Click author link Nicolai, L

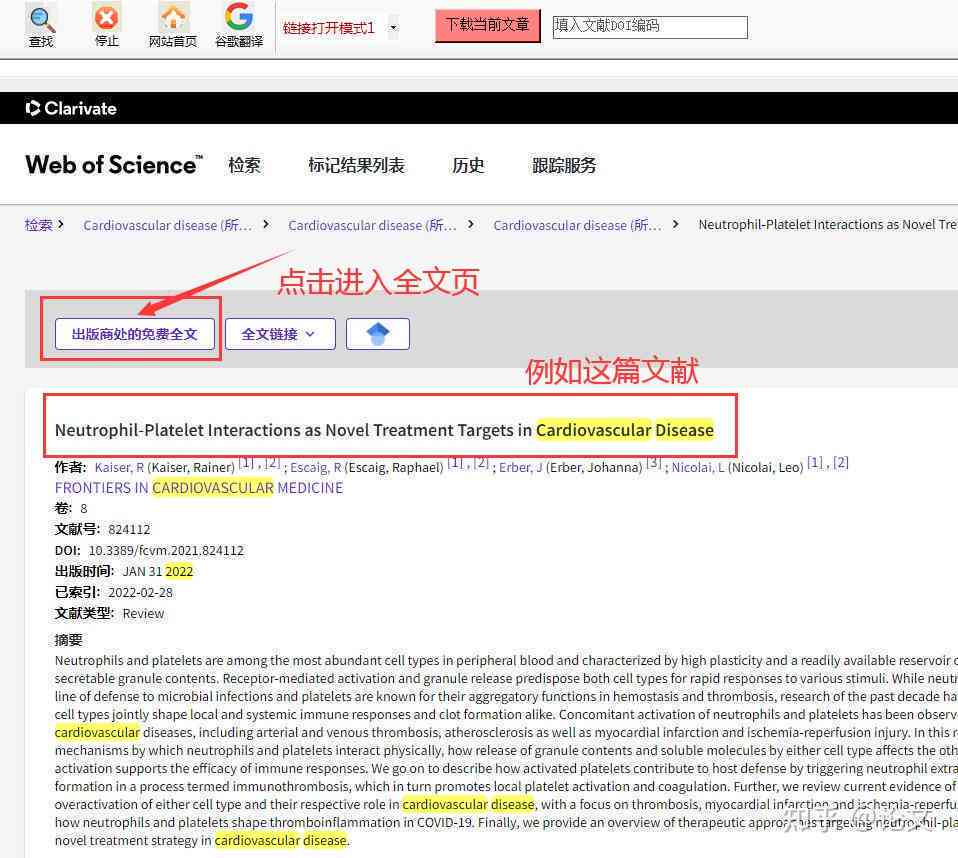[698, 468]
